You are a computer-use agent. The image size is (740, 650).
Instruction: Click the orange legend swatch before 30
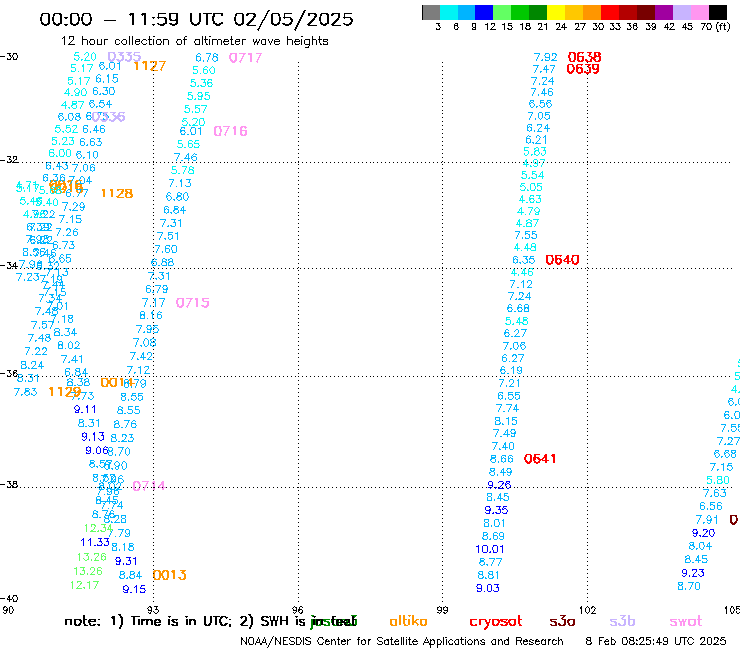click(x=591, y=12)
